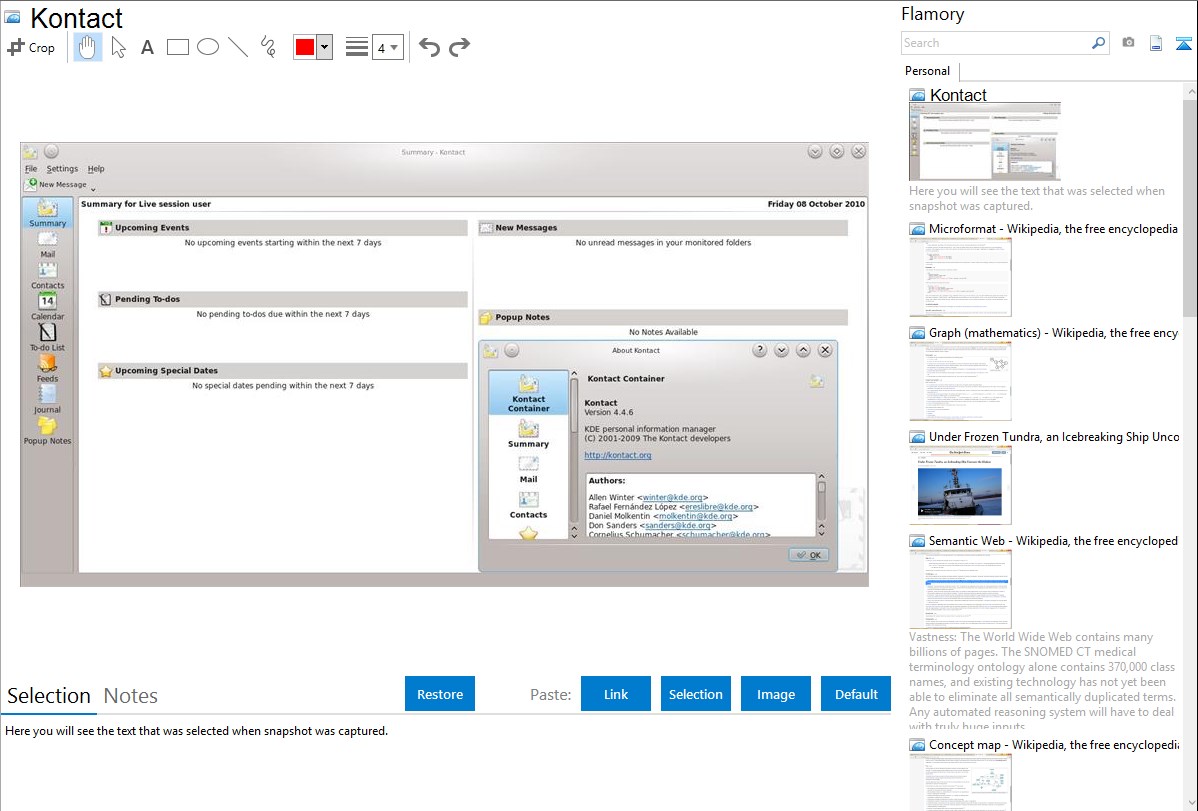Open the color picker dropdown arrow

(x=324, y=47)
